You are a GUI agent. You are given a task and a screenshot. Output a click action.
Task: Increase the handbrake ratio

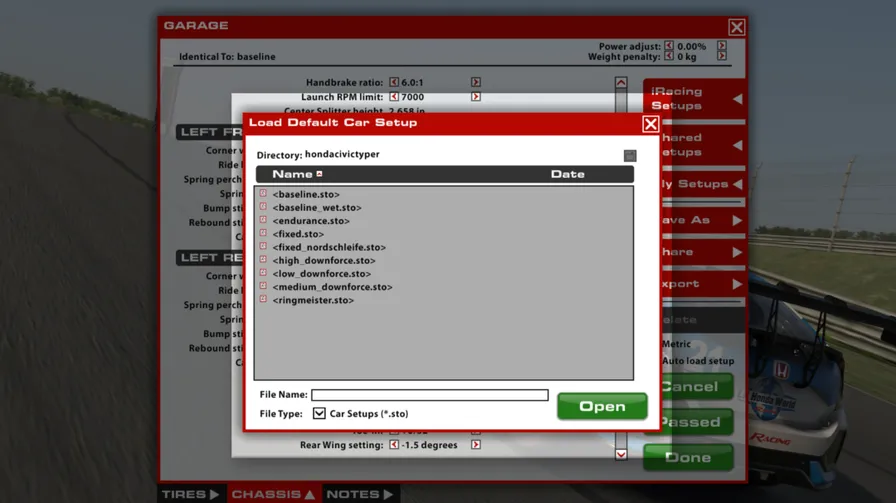[x=475, y=82]
